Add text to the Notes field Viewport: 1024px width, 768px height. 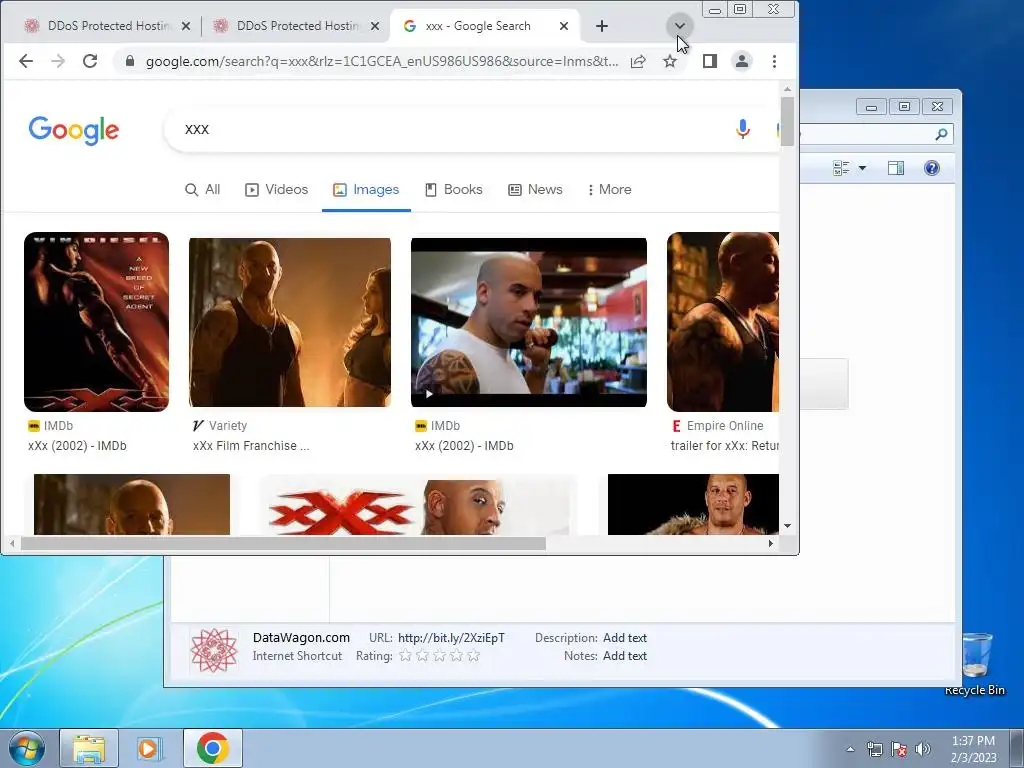click(625, 656)
